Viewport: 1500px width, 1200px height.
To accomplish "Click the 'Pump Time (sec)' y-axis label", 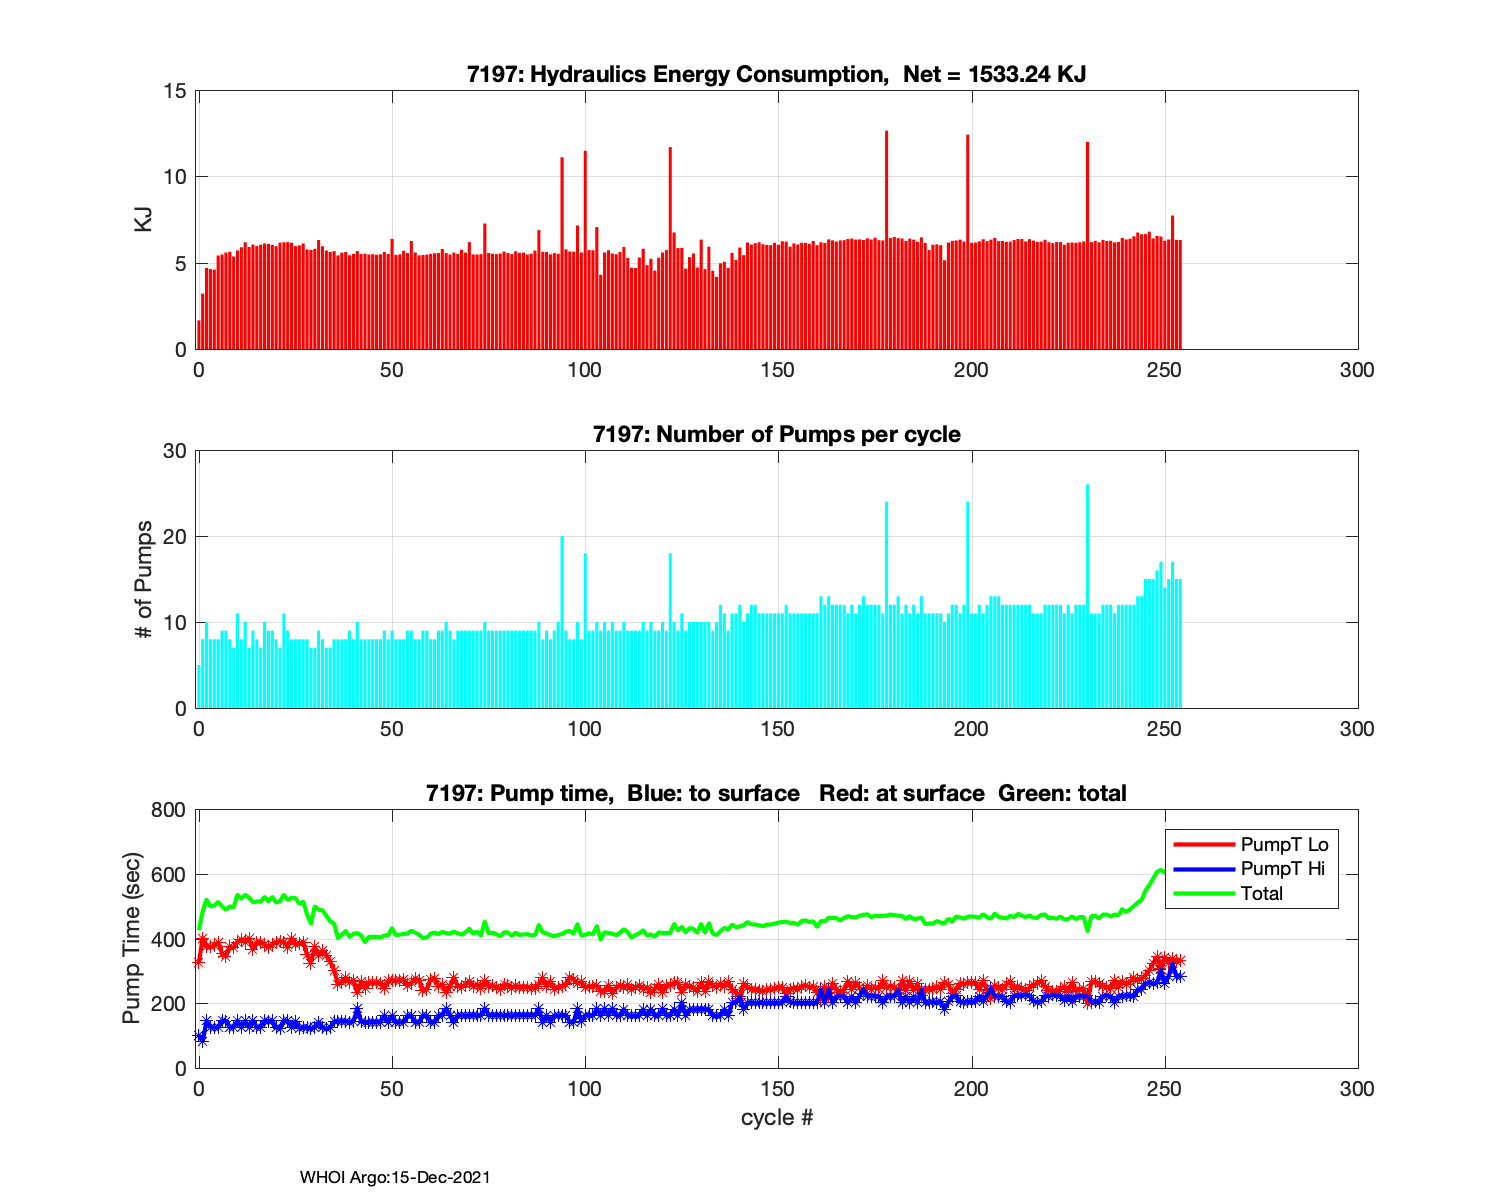I will 131,938.
